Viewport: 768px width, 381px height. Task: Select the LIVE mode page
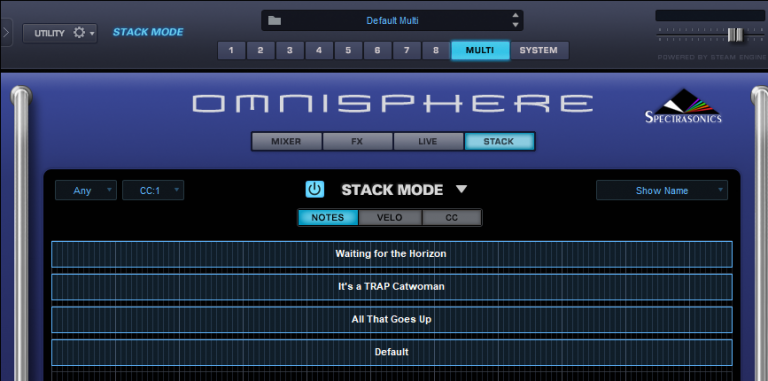[x=428, y=141]
